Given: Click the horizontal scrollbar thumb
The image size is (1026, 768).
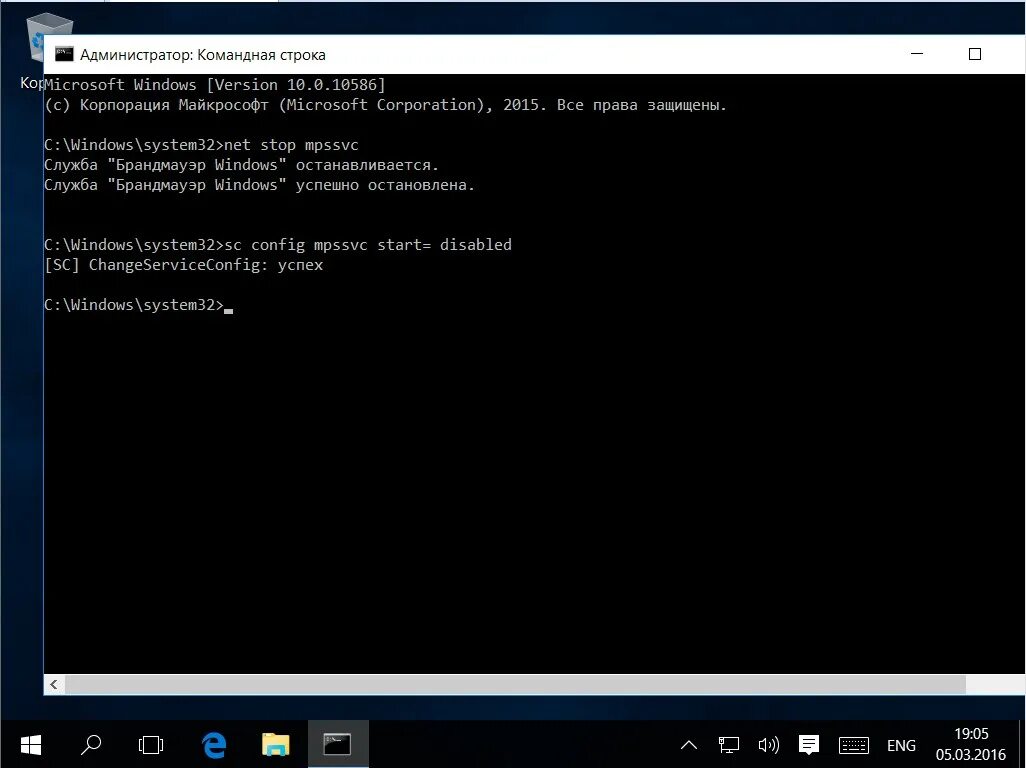Looking at the screenshot, I should (x=516, y=684).
